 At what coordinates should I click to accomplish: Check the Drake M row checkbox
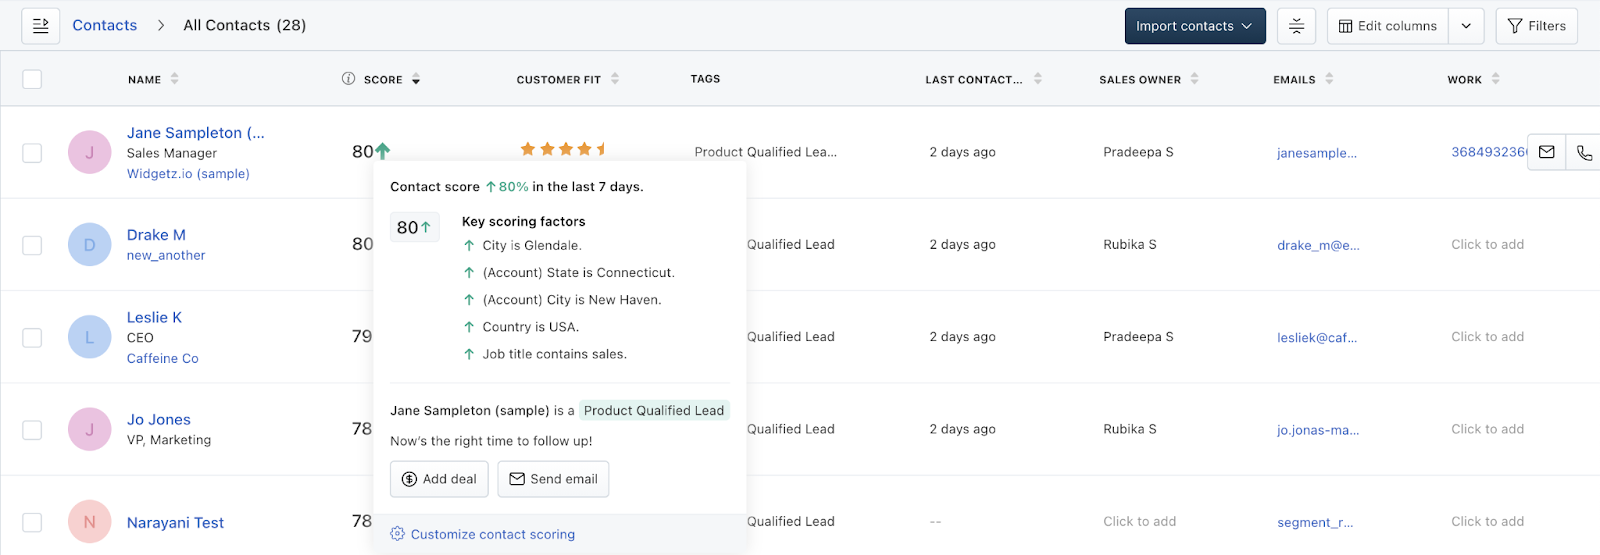(x=32, y=245)
